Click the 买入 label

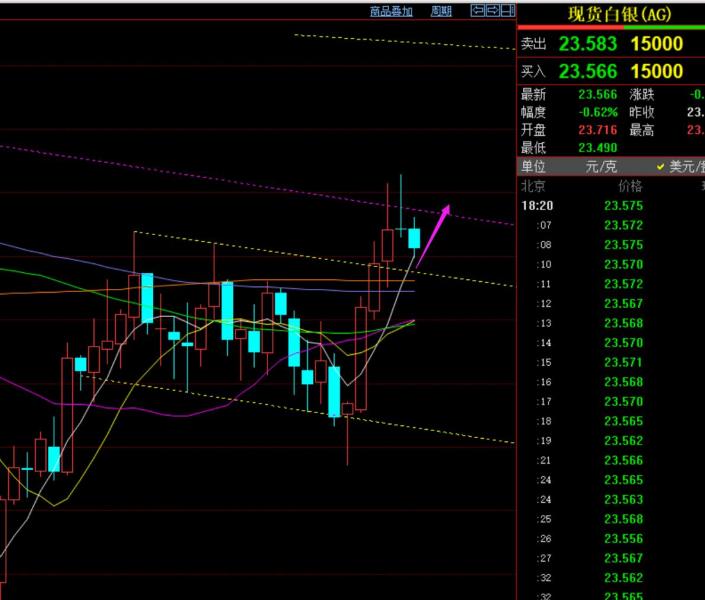coord(533,71)
